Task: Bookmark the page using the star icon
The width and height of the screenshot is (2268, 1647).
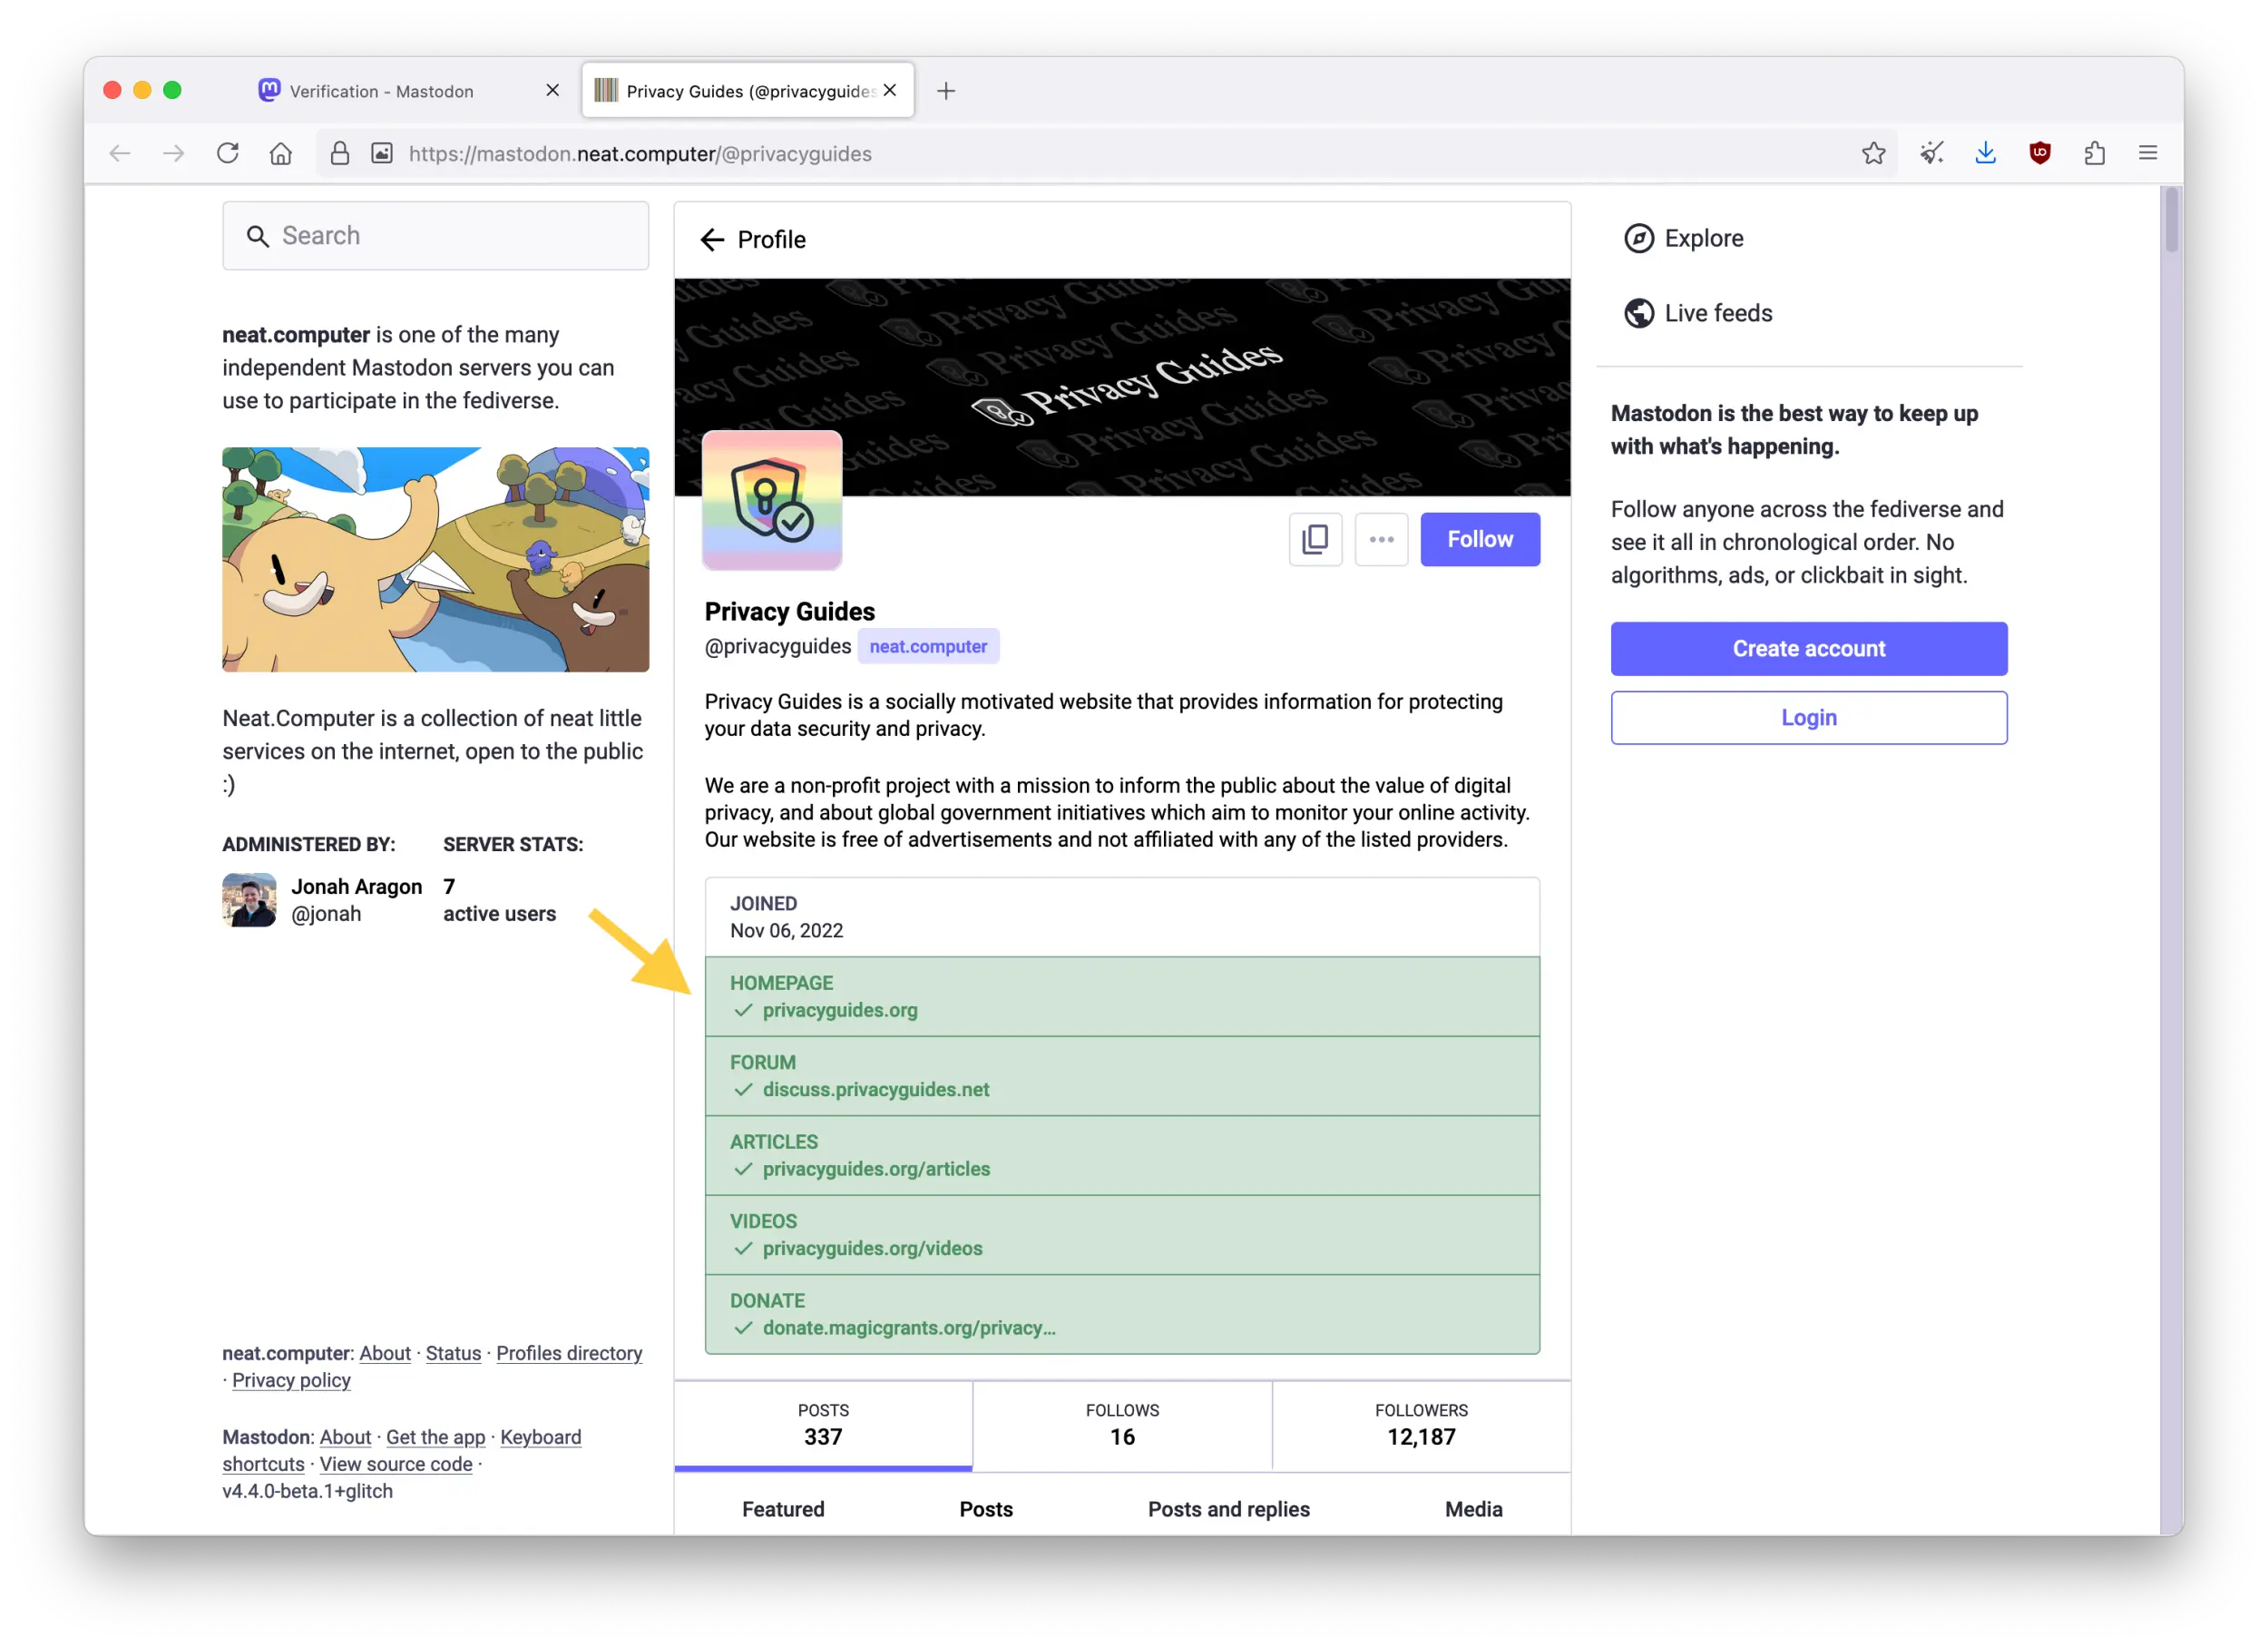Action: point(1873,153)
